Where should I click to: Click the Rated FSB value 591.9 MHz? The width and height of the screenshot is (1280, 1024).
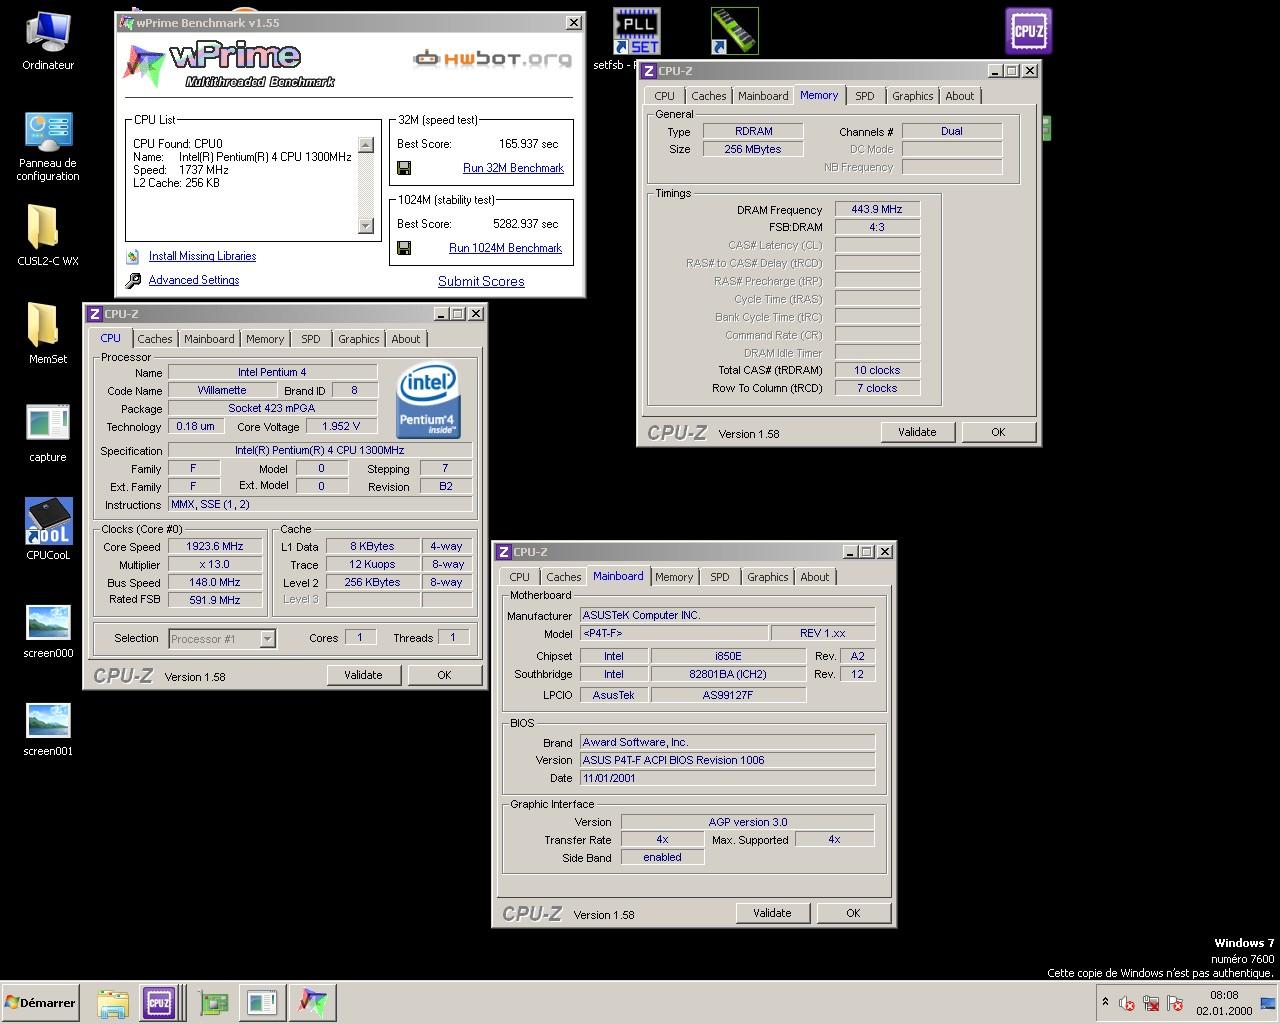click(214, 600)
